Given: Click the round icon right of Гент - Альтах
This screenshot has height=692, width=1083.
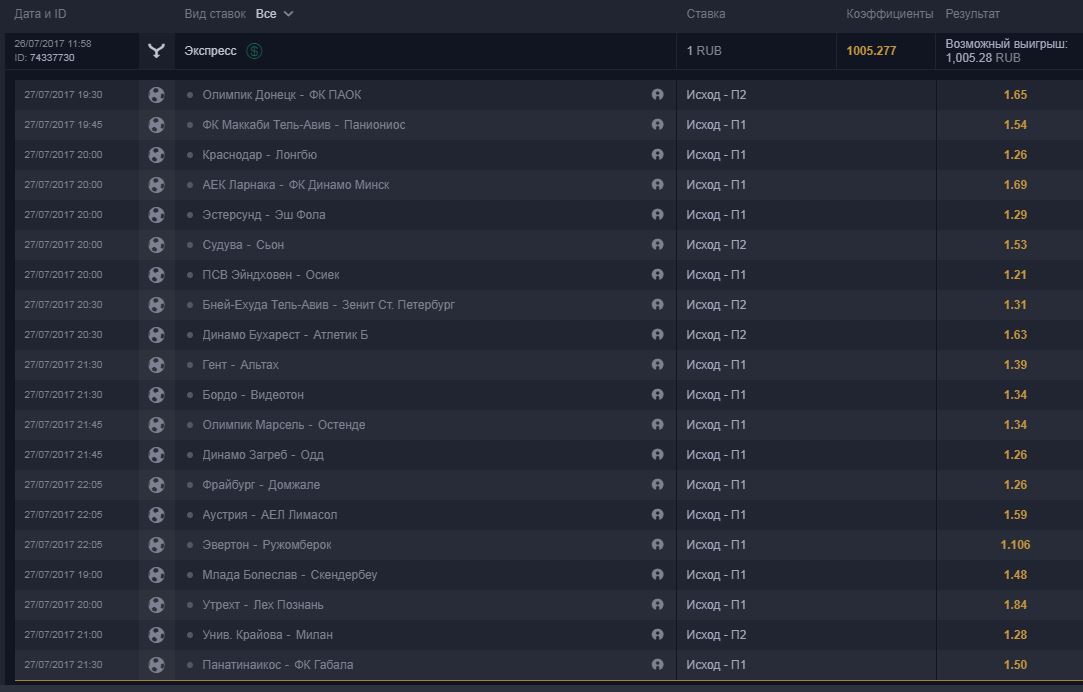Looking at the screenshot, I should 657,365.
